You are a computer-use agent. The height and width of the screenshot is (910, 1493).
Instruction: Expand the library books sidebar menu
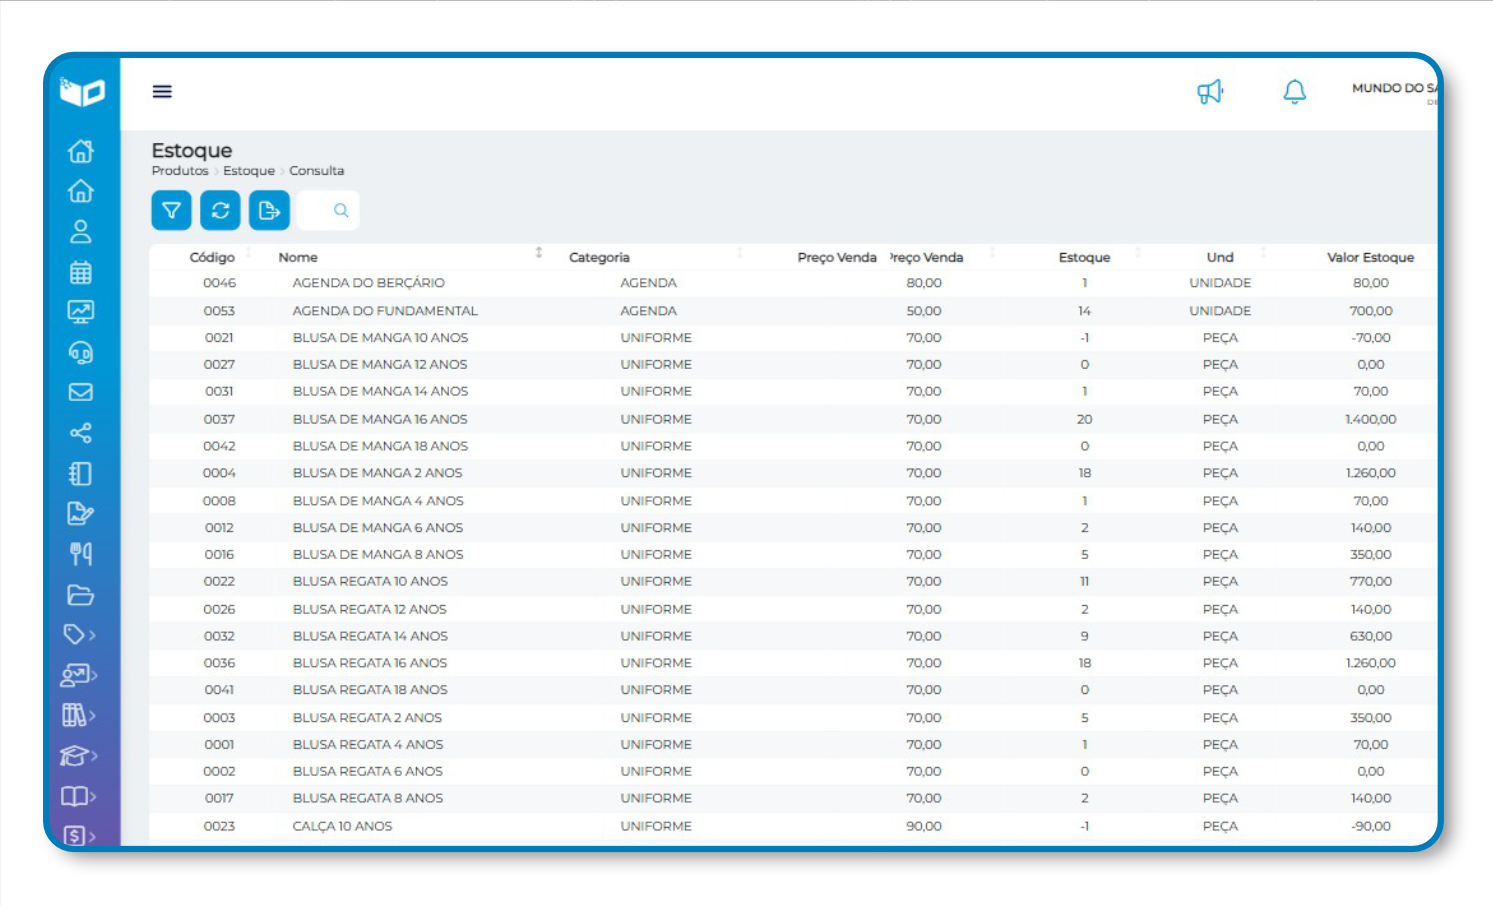pyautogui.click(x=79, y=715)
